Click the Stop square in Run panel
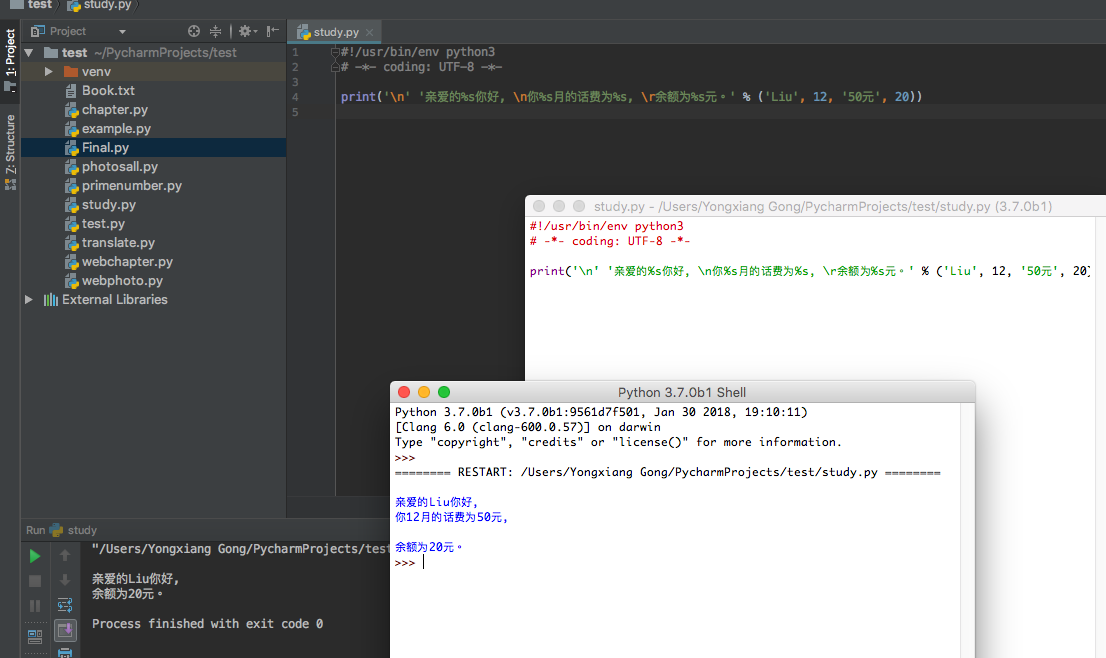The height and width of the screenshot is (658, 1106). pos(35,581)
